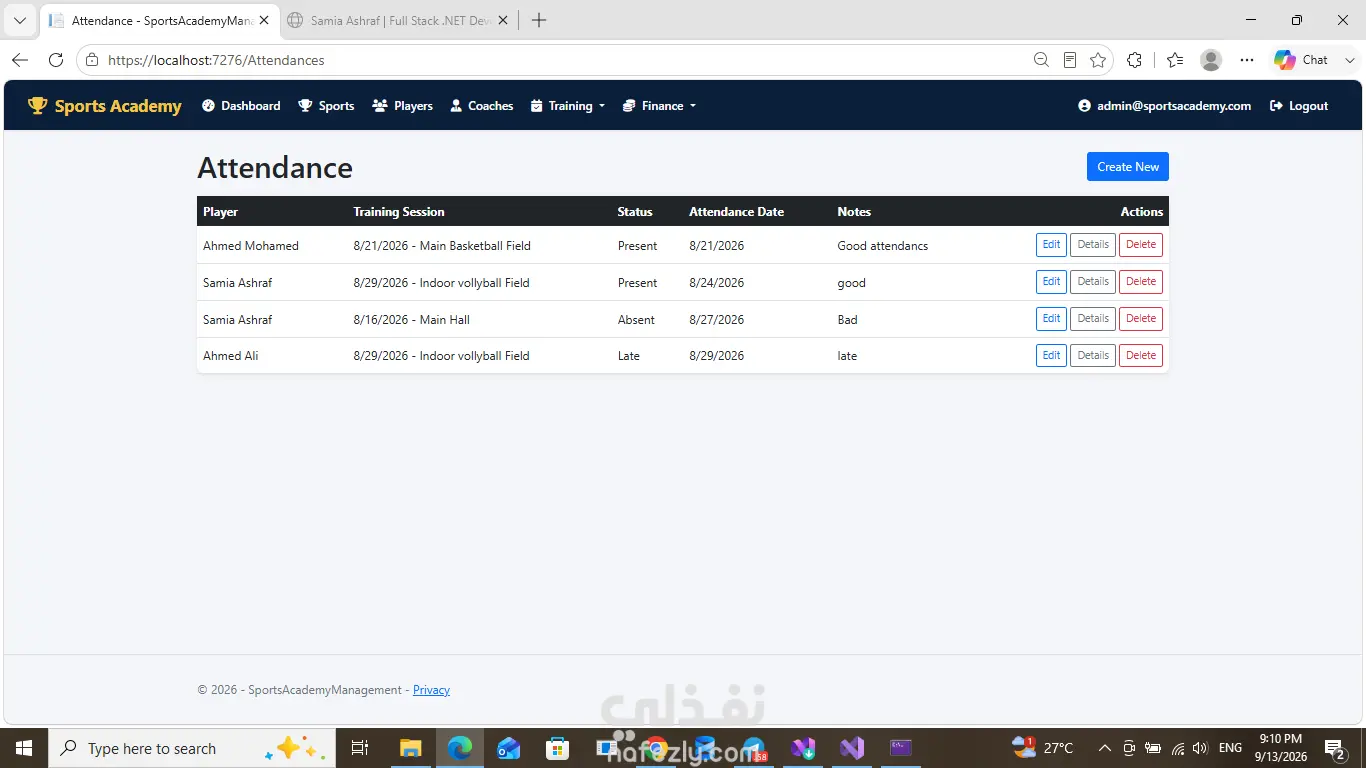Open the browser Extensions puzzle icon

click(x=1134, y=60)
